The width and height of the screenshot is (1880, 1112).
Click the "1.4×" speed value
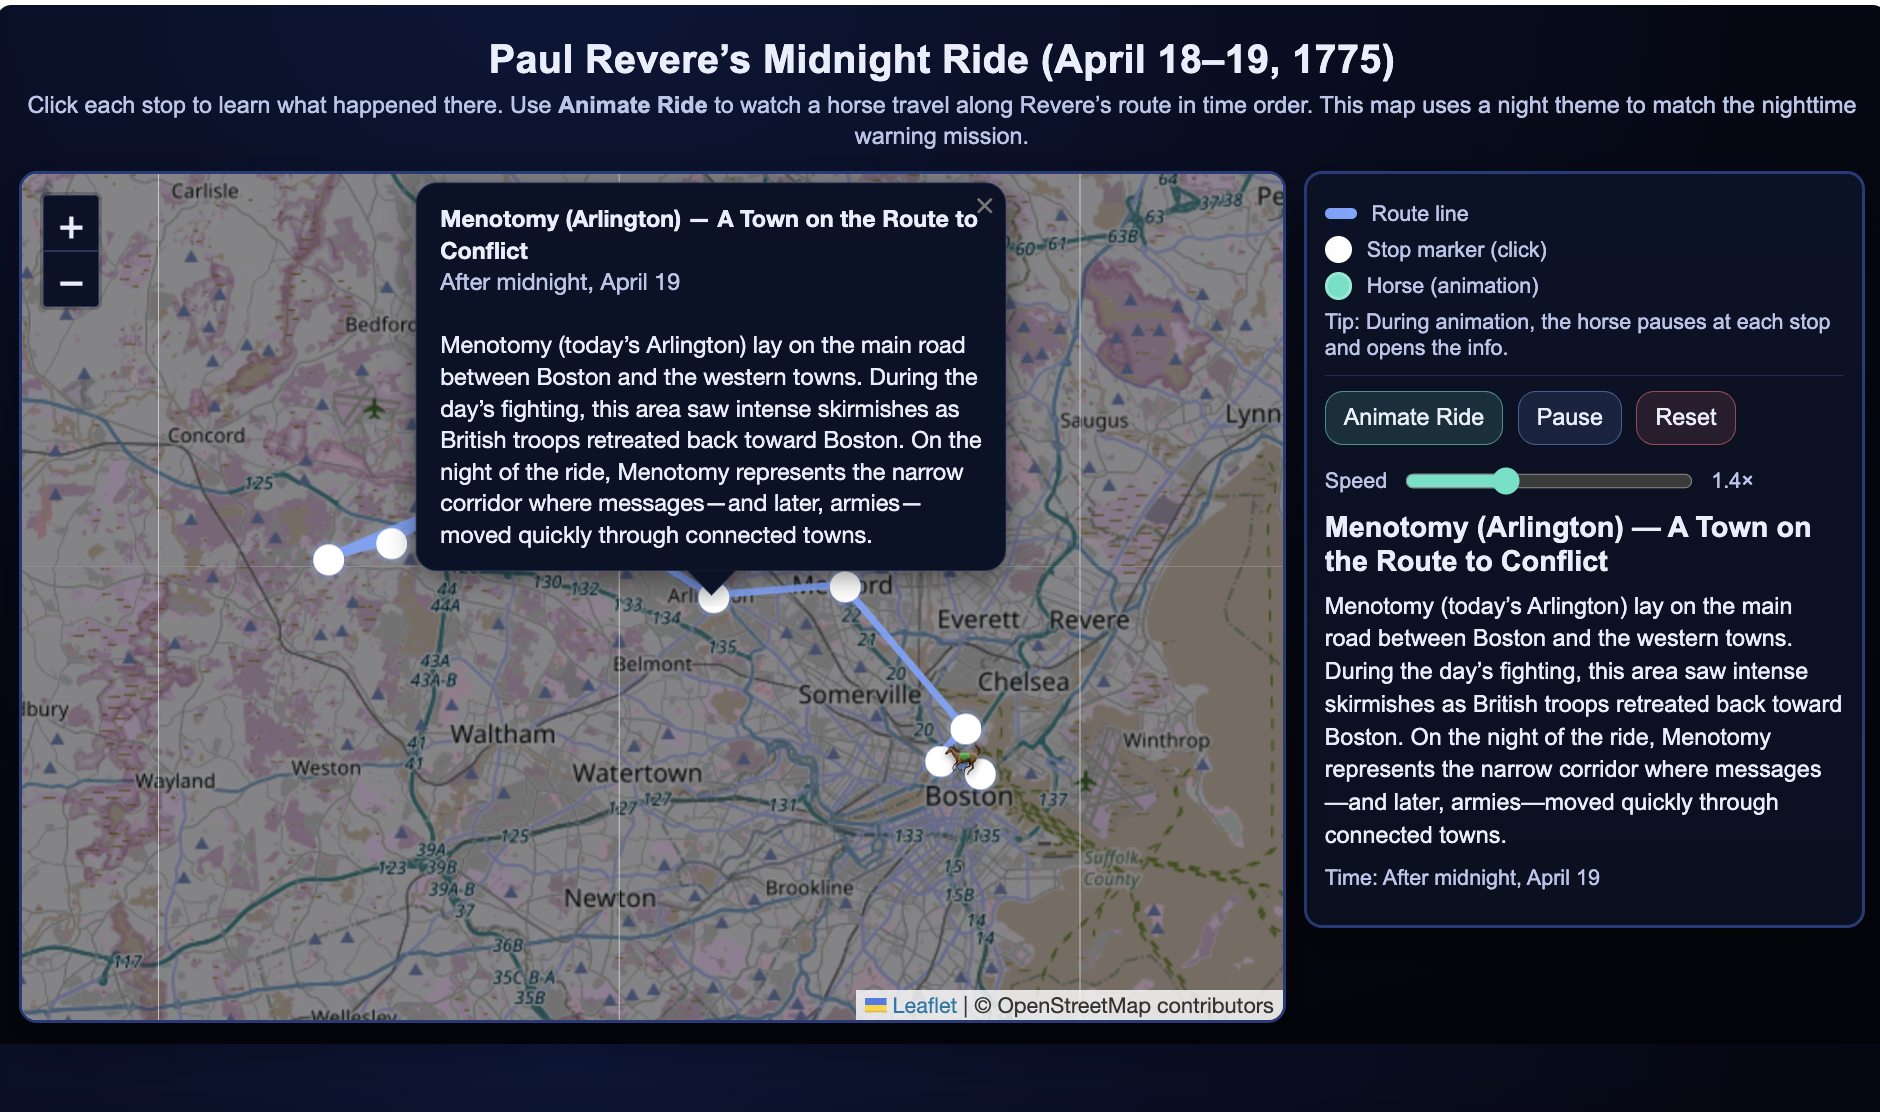1732,481
